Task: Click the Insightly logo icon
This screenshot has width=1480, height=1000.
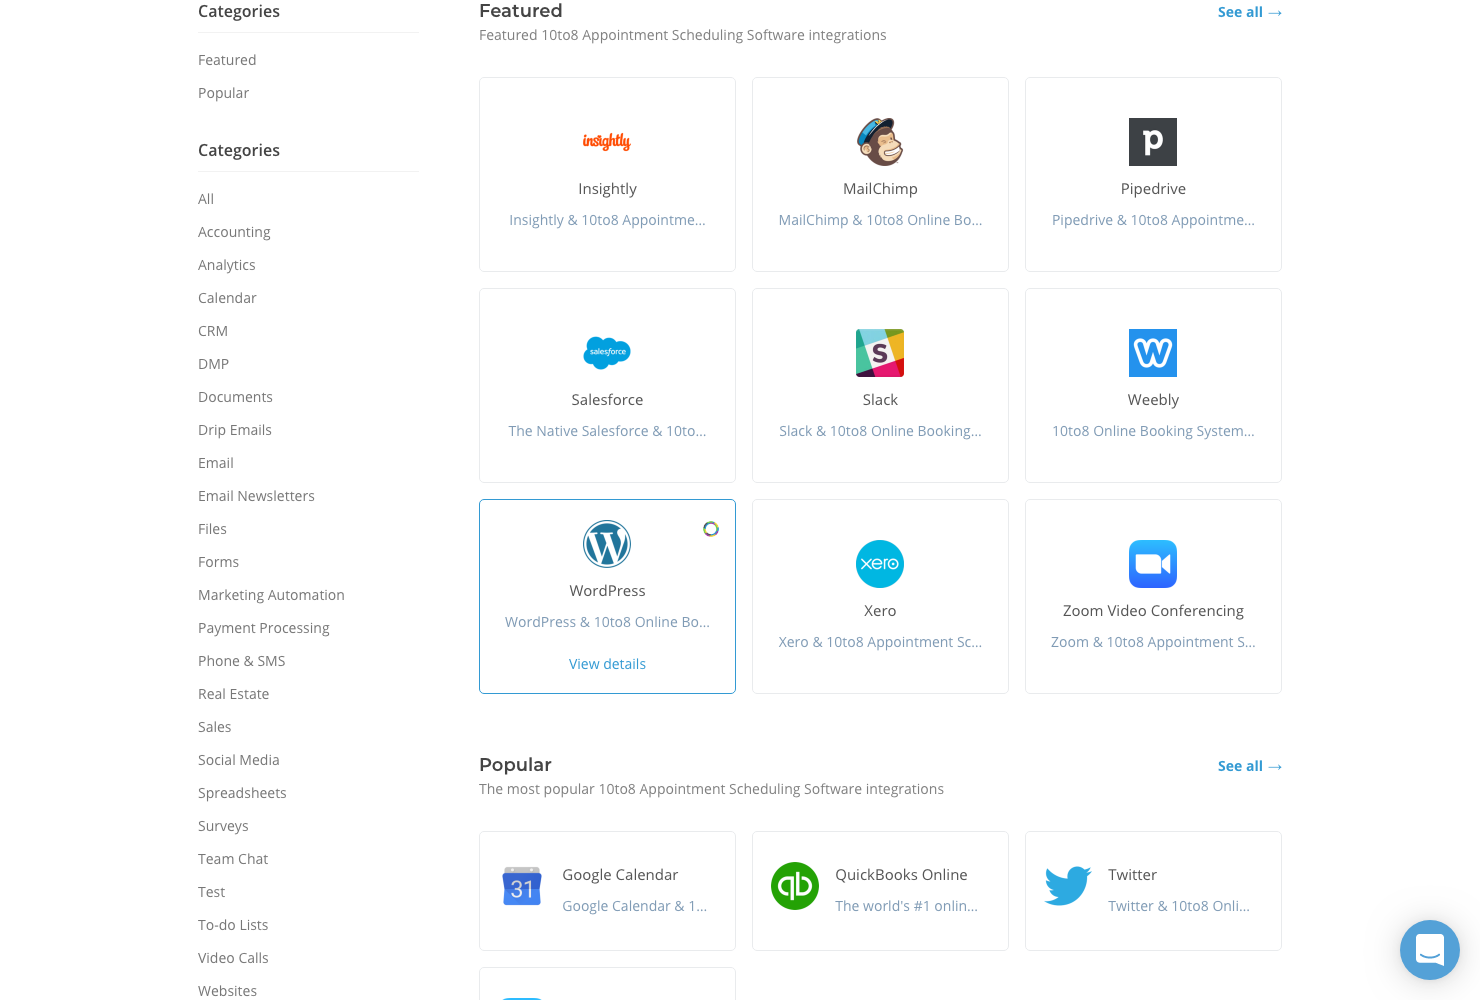Action: point(607,142)
